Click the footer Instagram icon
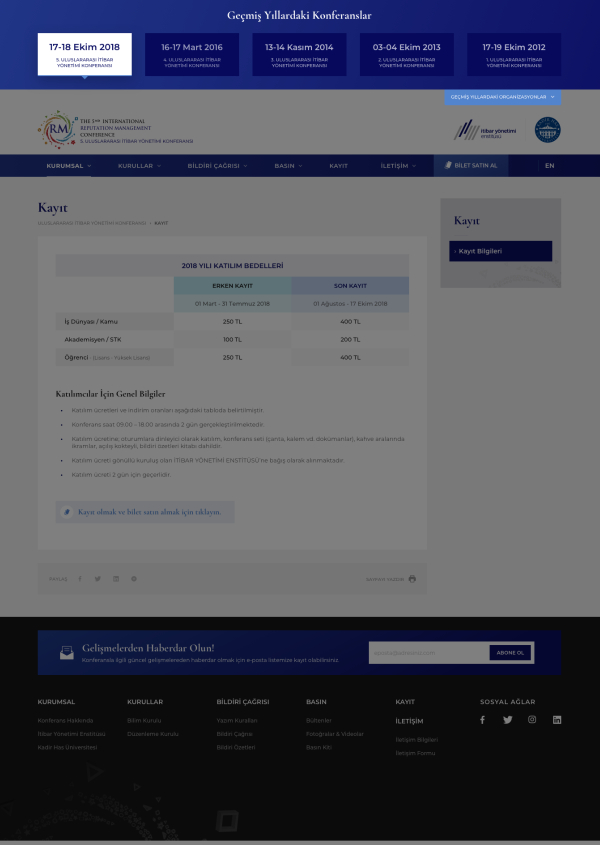 532,720
